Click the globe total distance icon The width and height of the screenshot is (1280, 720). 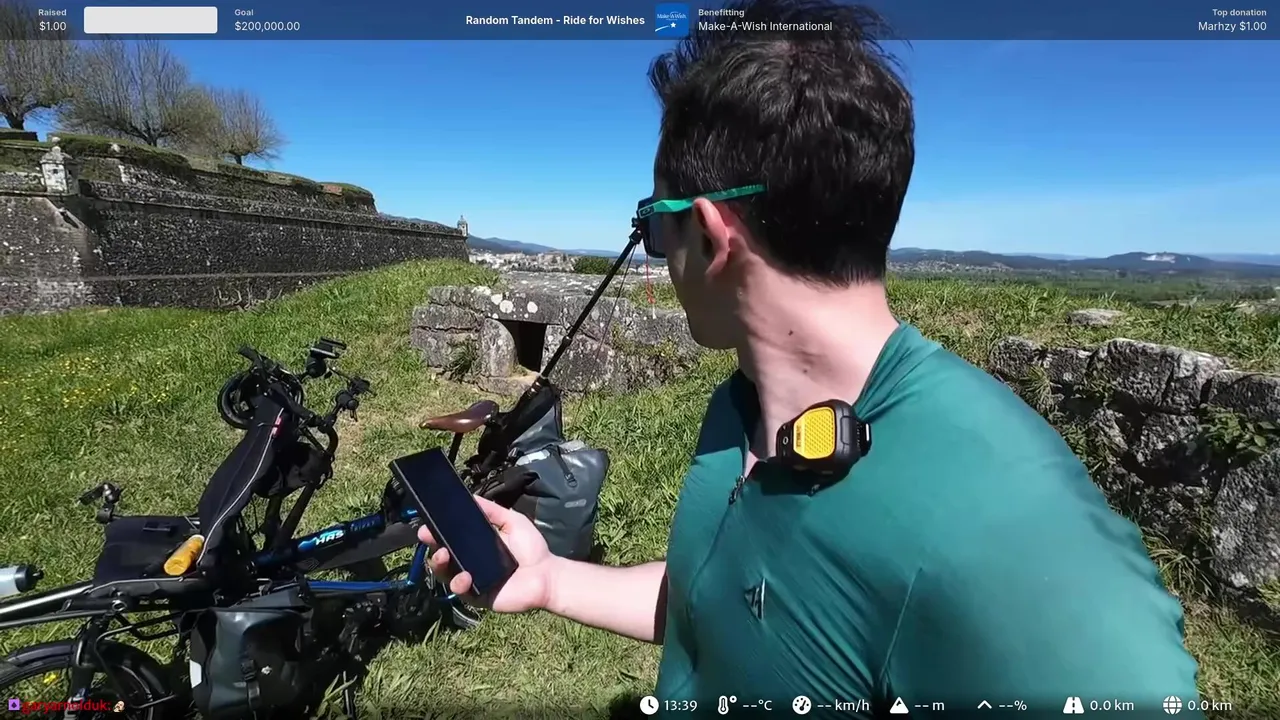pyautogui.click(x=1172, y=705)
